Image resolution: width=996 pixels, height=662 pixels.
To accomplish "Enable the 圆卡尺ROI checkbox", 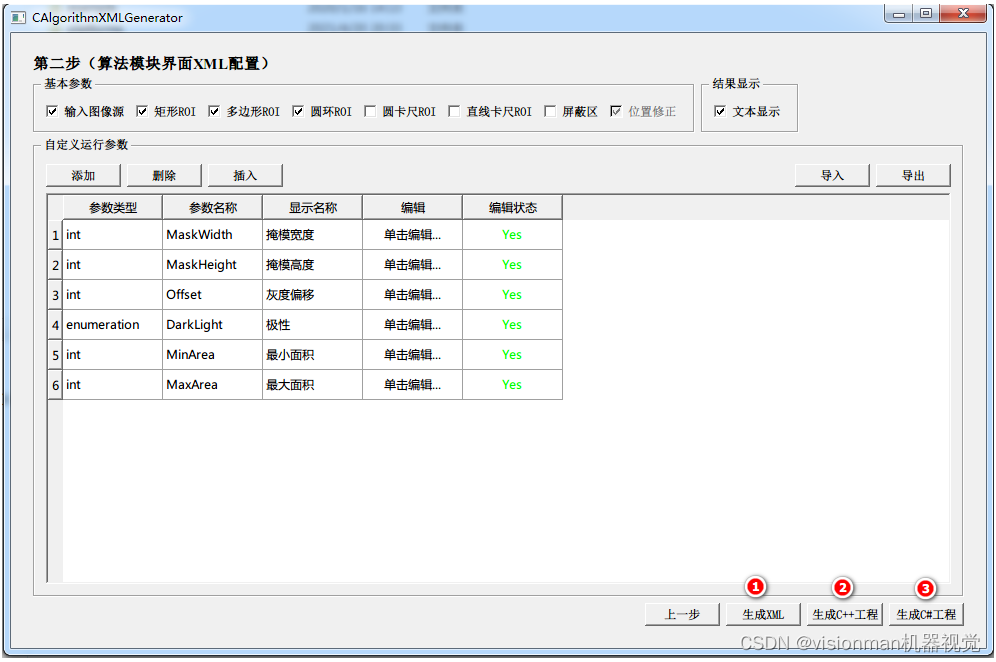I will (x=368, y=111).
